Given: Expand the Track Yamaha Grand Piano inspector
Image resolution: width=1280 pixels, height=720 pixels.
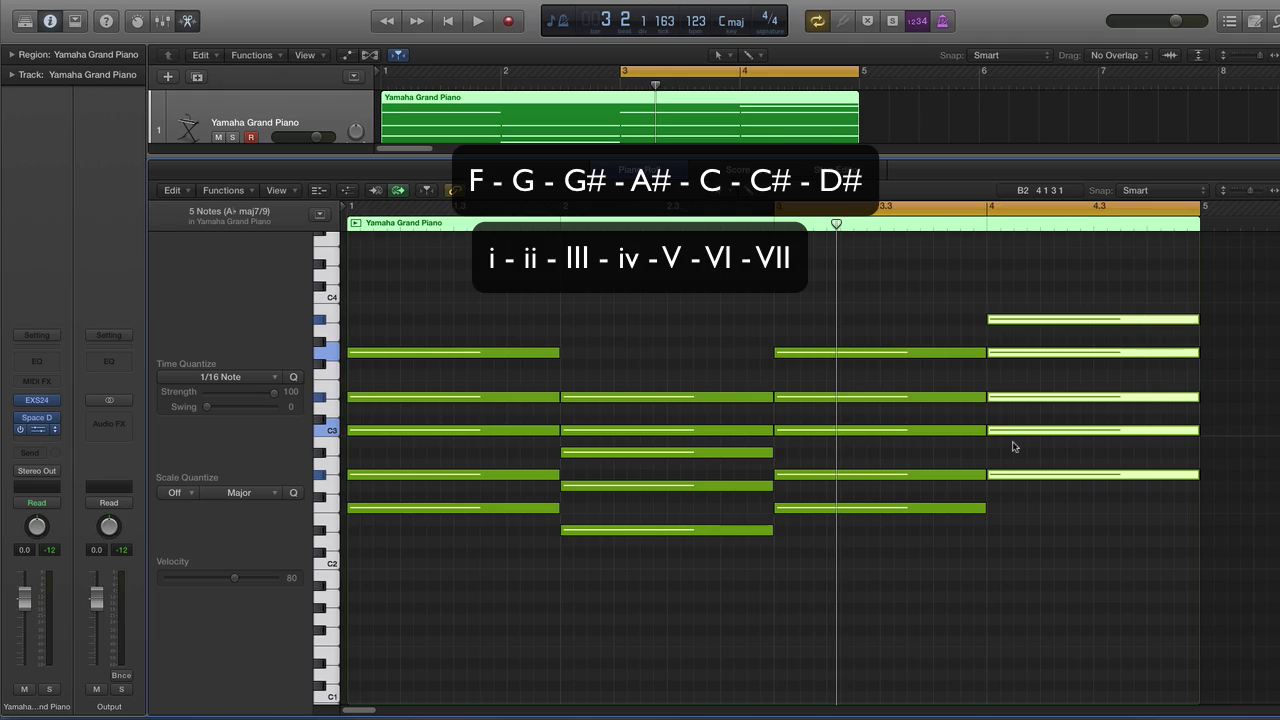Looking at the screenshot, I should click(13, 75).
